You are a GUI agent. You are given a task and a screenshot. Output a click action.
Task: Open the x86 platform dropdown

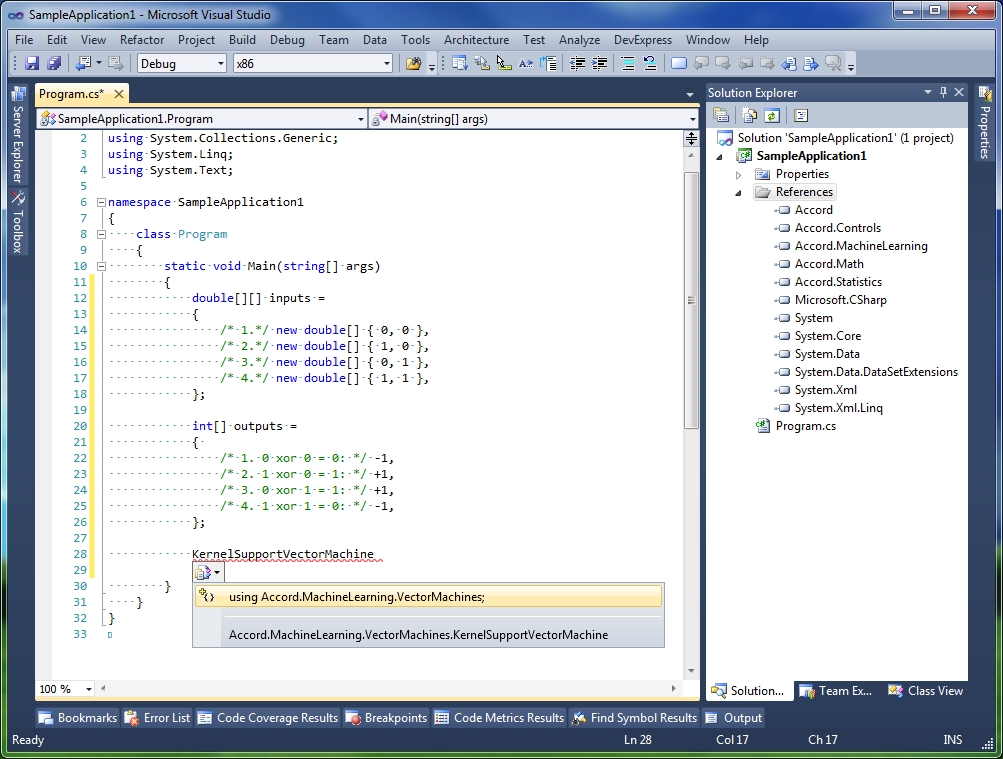tap(386, 64)
